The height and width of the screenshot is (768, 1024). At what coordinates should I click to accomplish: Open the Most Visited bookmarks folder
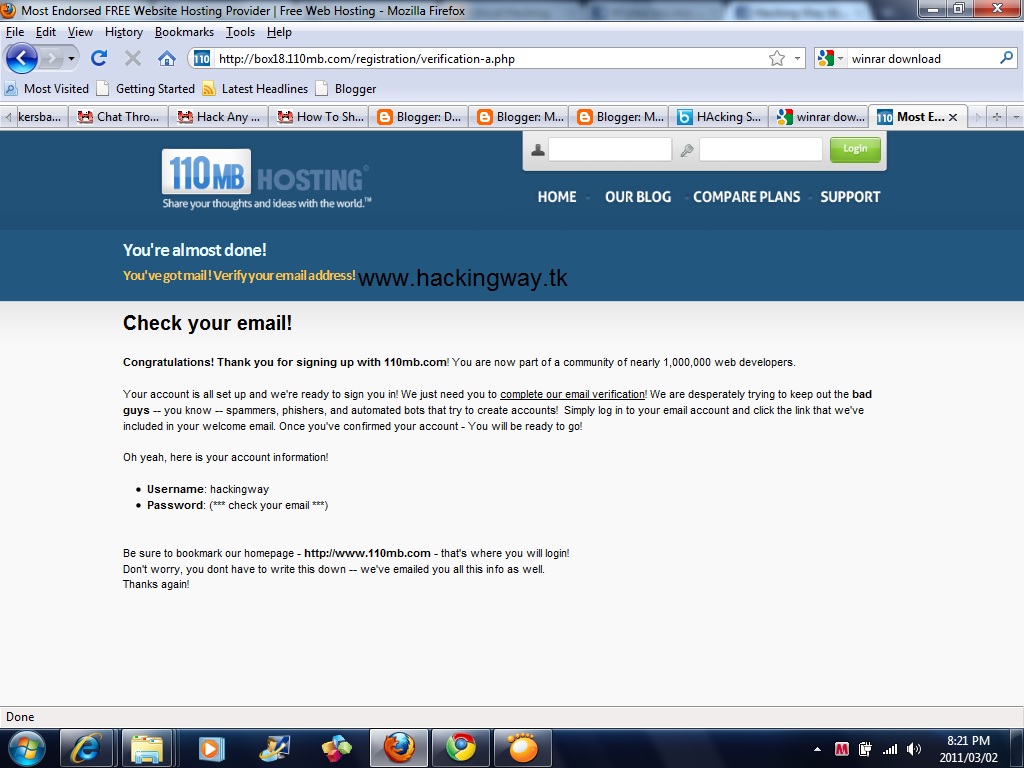(47, 89)
